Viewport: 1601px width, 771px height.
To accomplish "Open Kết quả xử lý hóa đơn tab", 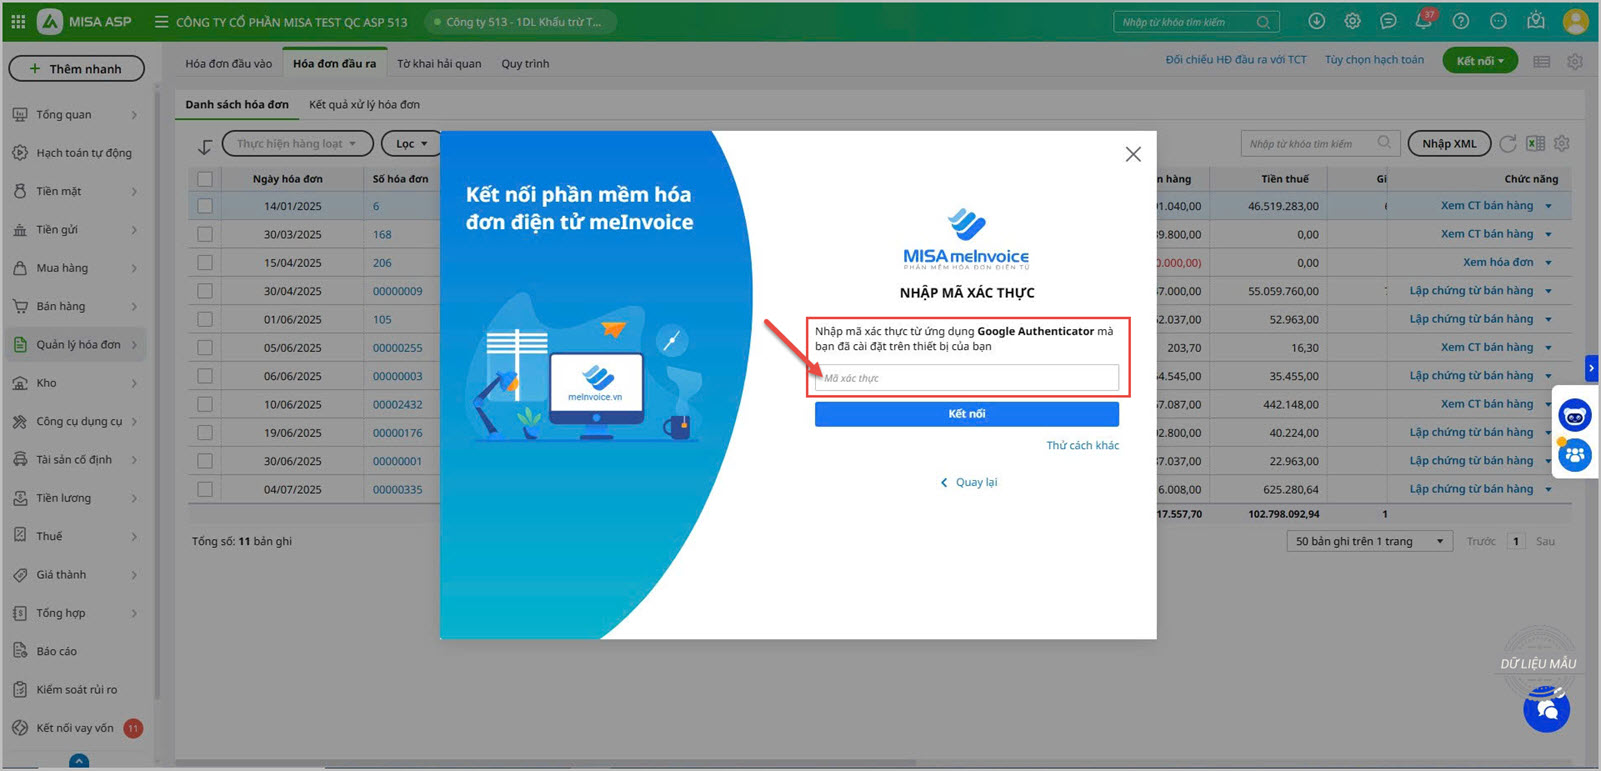I will (x=364, y=104).
